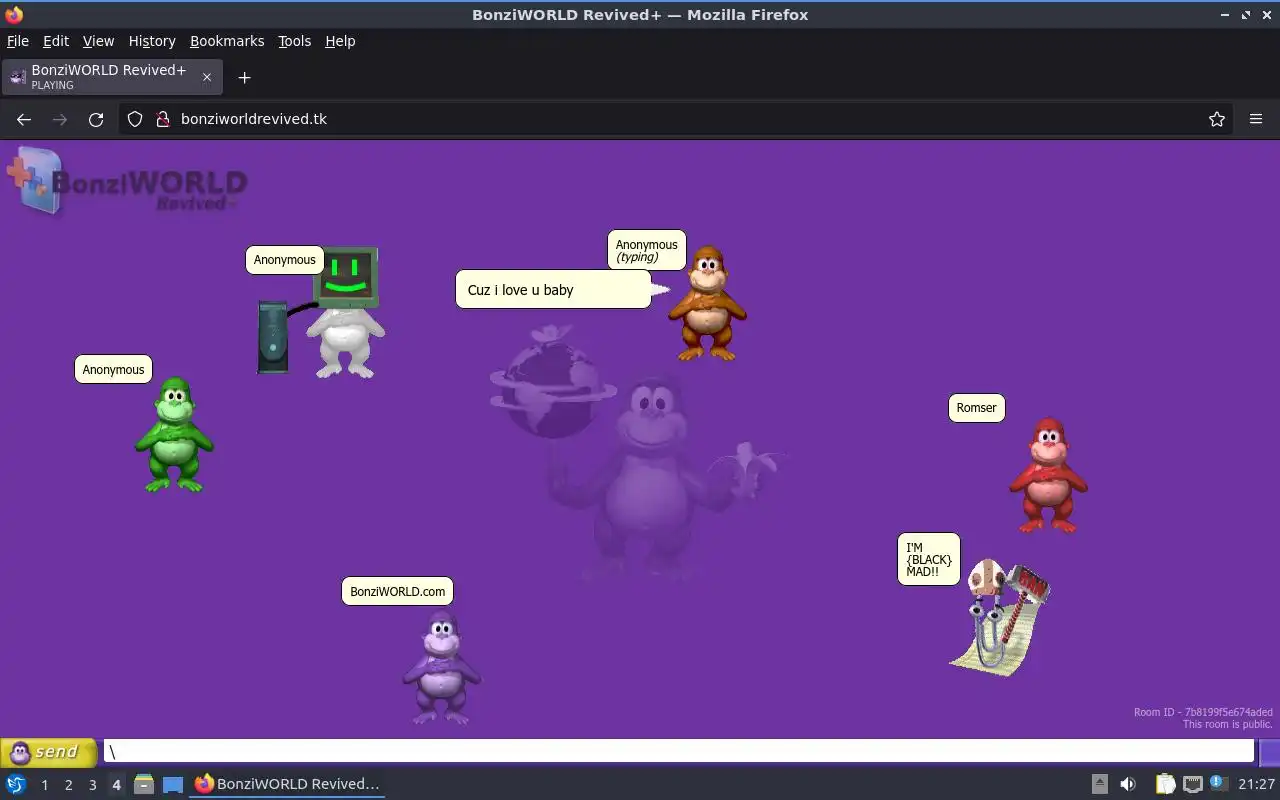1280x800 pixels.
Task: Click the BonziWORLD.com name tag
Action: (x=397, y=592)
